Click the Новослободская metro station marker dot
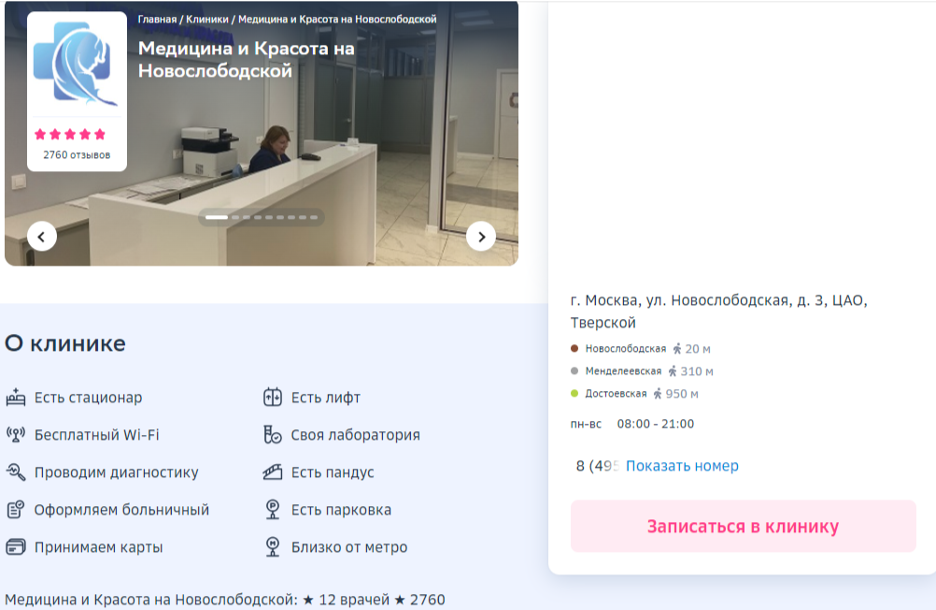936x610 pixels. (x=573, y=348)
